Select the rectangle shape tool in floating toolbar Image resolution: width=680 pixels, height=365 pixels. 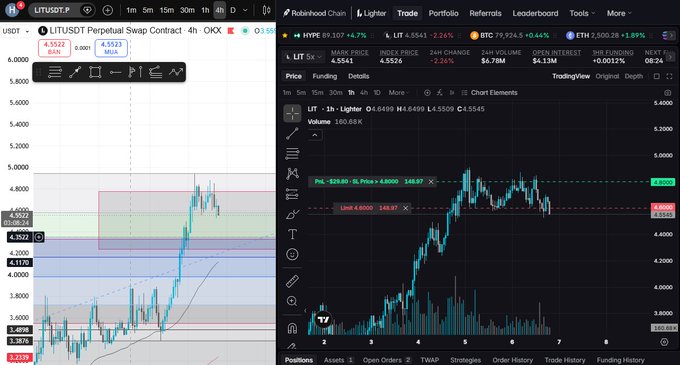95,72
